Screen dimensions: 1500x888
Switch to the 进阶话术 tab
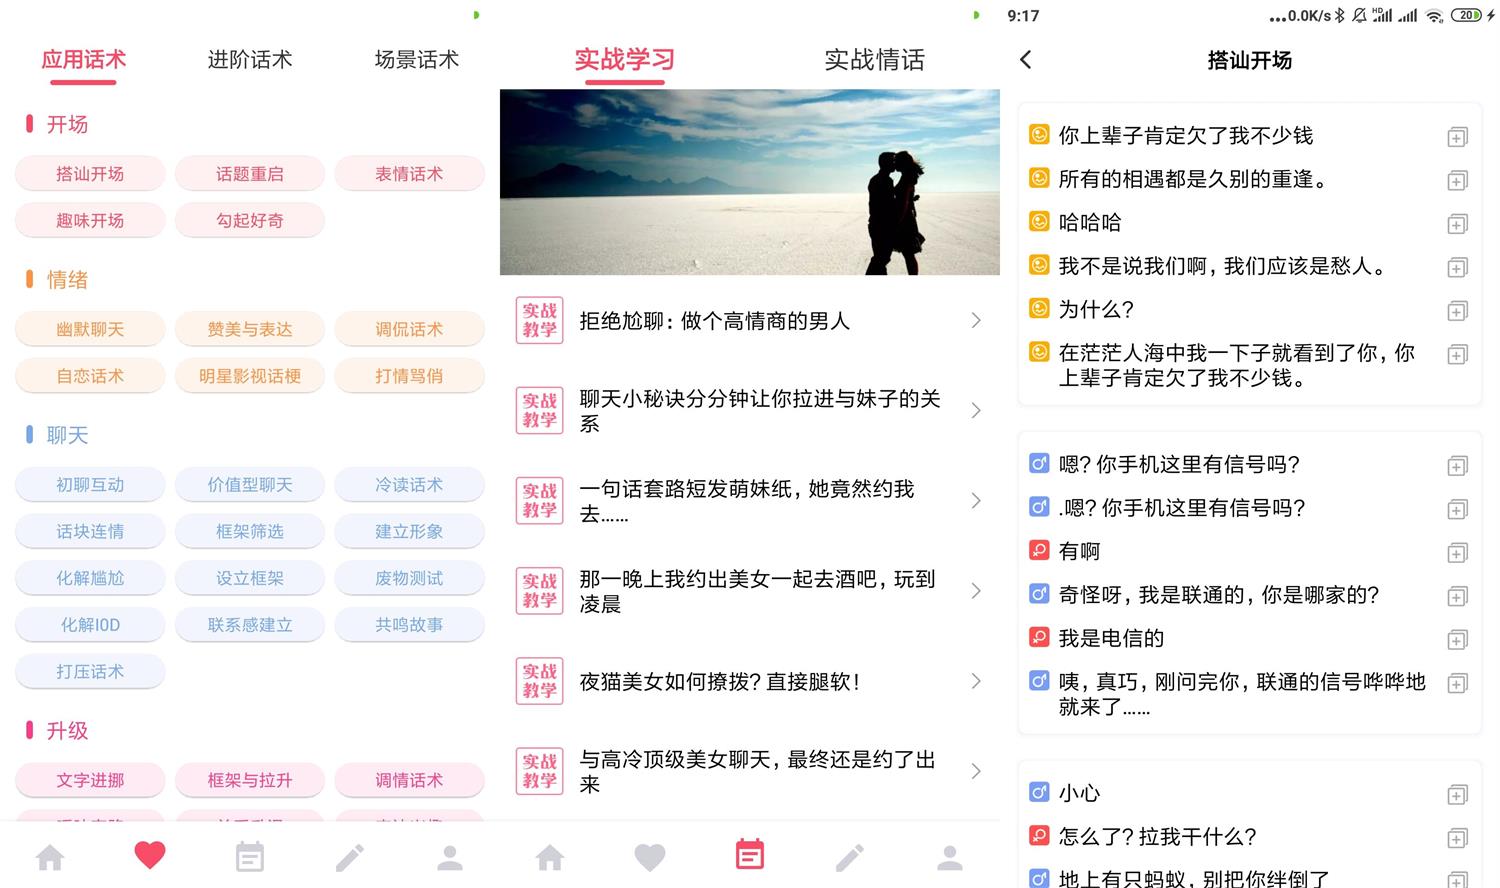click(249, 60)
